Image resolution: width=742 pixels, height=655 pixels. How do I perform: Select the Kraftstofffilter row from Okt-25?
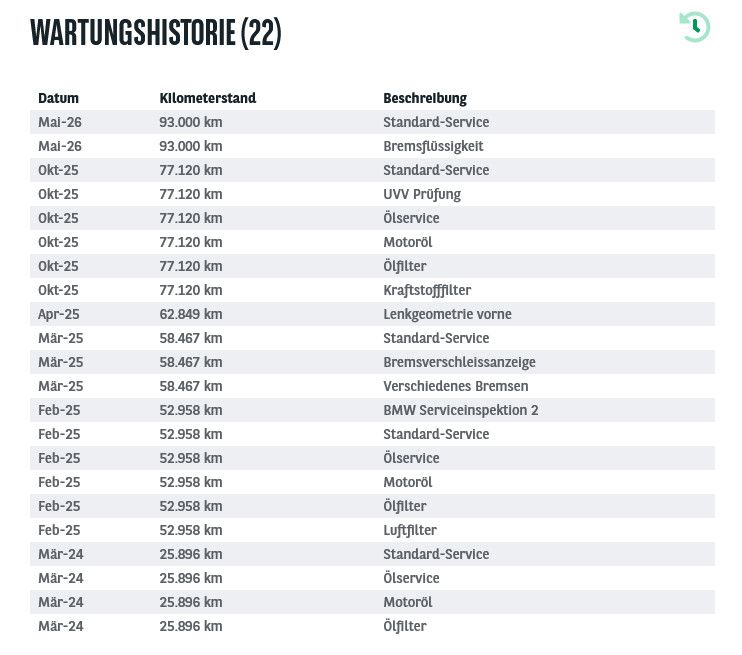[372, 290]
